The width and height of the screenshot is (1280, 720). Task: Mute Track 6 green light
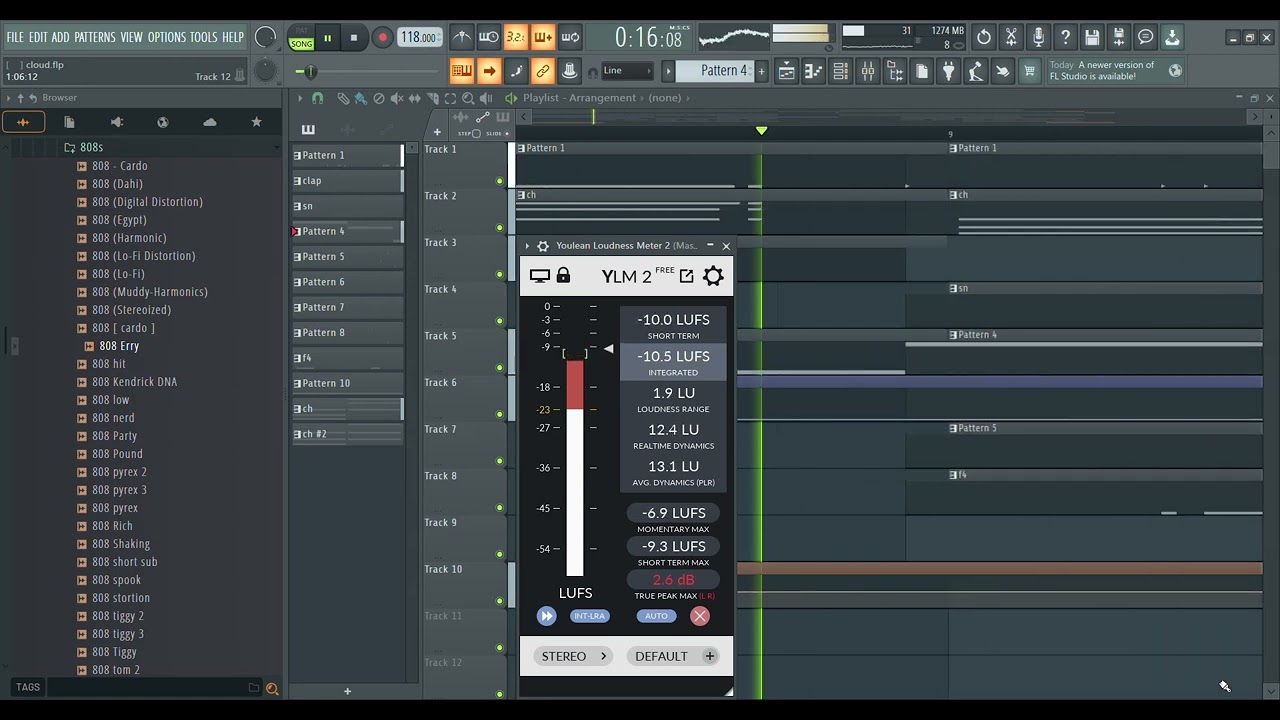tap(500, 414)
